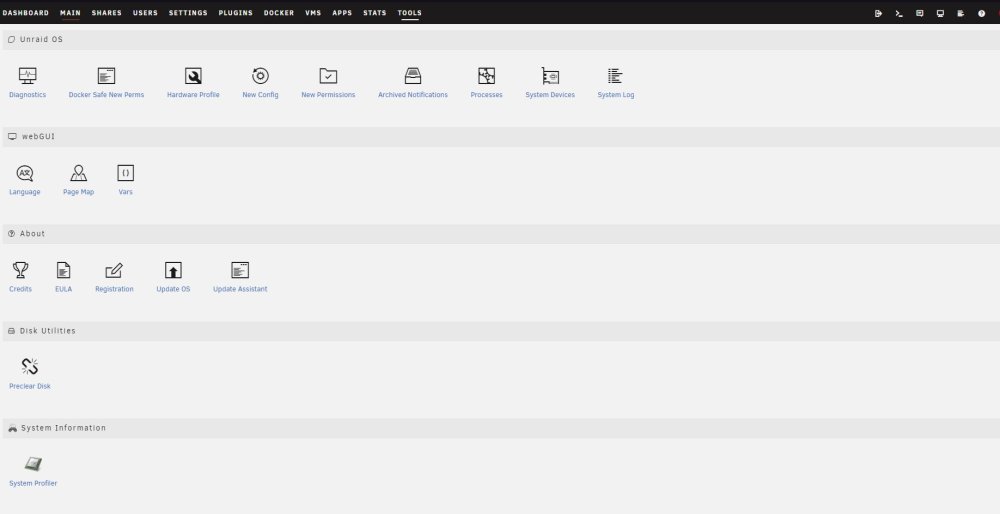The height and width of the screenshot is (514, 1000).
Task: Open the System Log tool
Action: click(x=615, y=83)
